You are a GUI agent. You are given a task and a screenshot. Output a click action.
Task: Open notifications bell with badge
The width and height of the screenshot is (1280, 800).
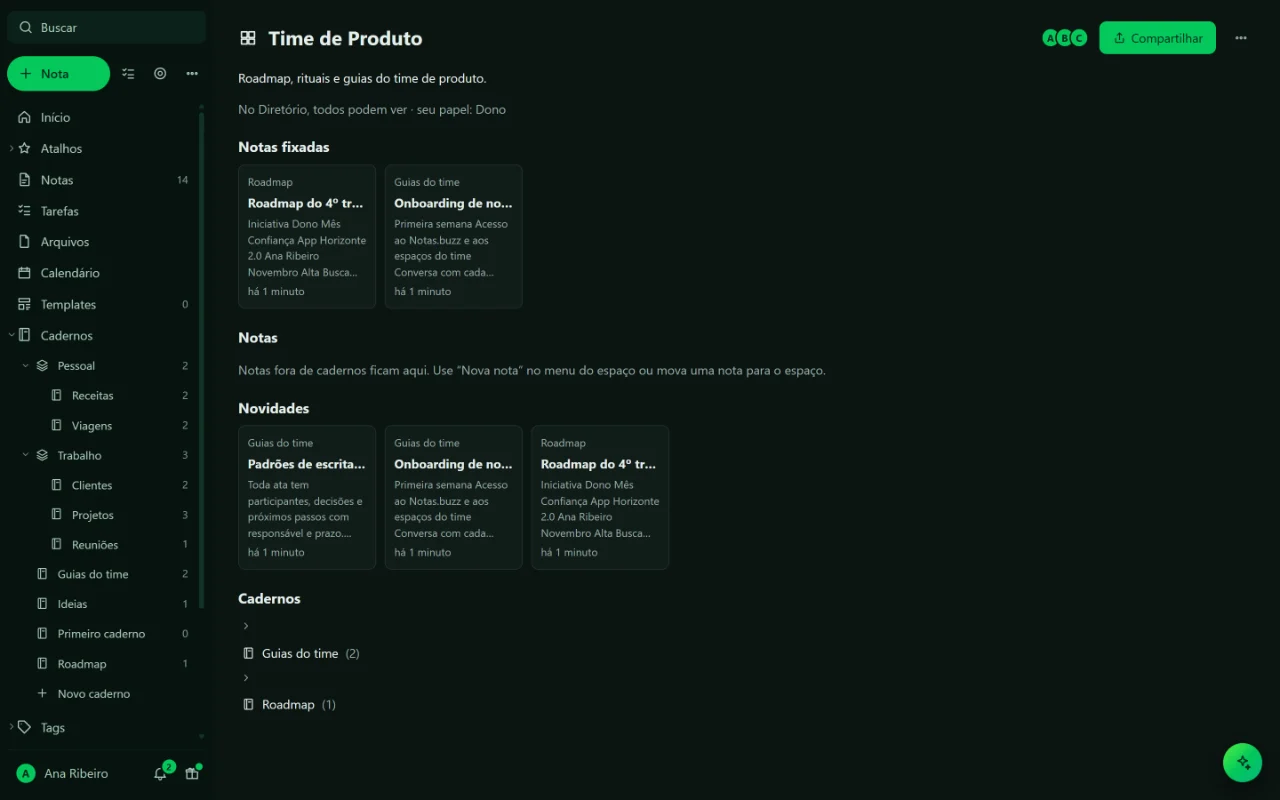160,774
